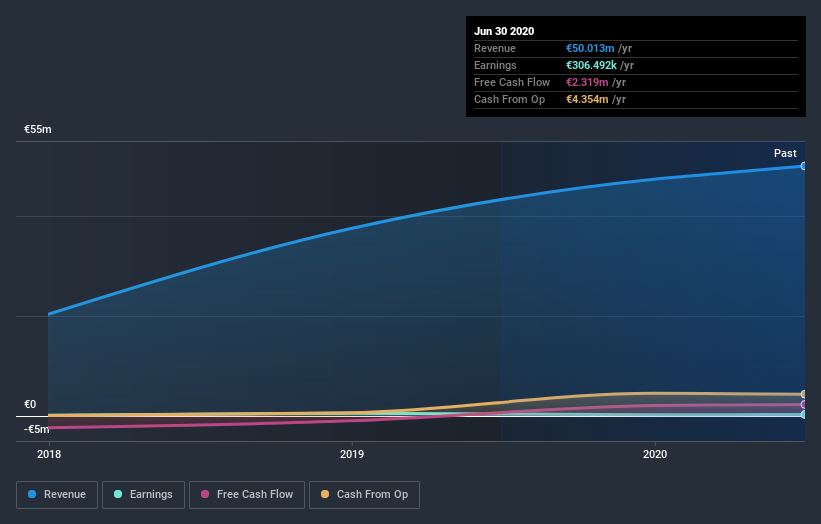Click the 2019 x-axis label
This screenshot has height=524, width=821.
click(x=352, y=454)
